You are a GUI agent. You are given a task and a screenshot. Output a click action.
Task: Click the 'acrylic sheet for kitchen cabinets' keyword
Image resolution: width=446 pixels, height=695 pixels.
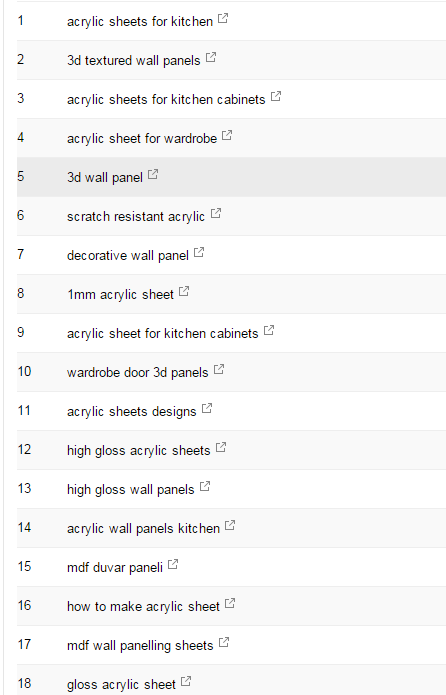[162, 334]
